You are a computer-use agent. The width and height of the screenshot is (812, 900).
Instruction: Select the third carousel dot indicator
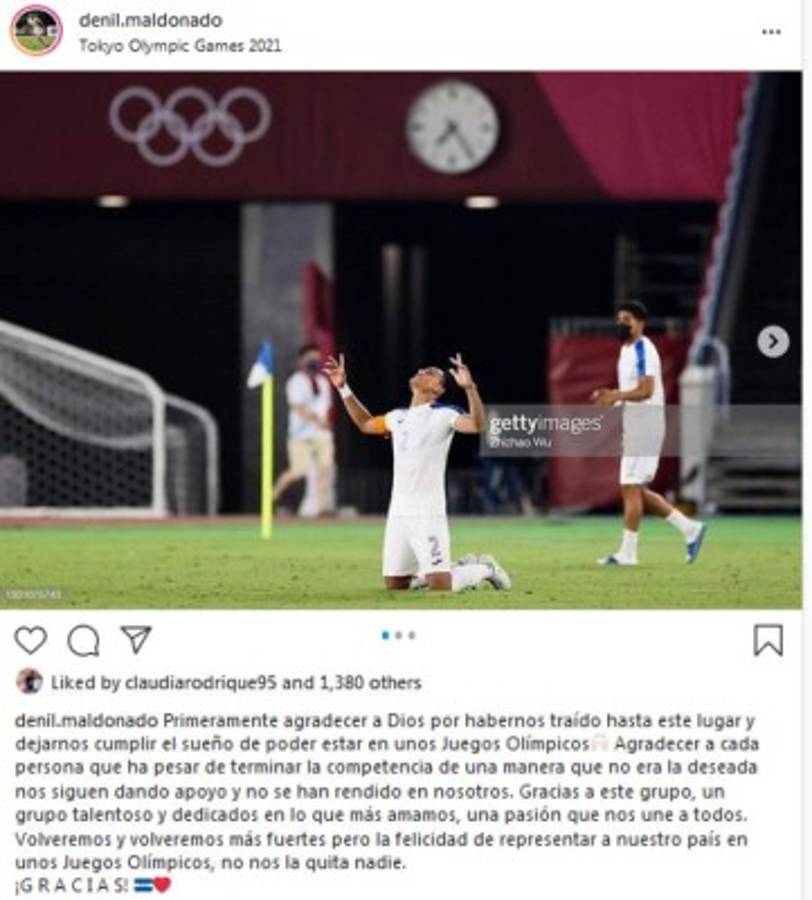click(411, 635)
